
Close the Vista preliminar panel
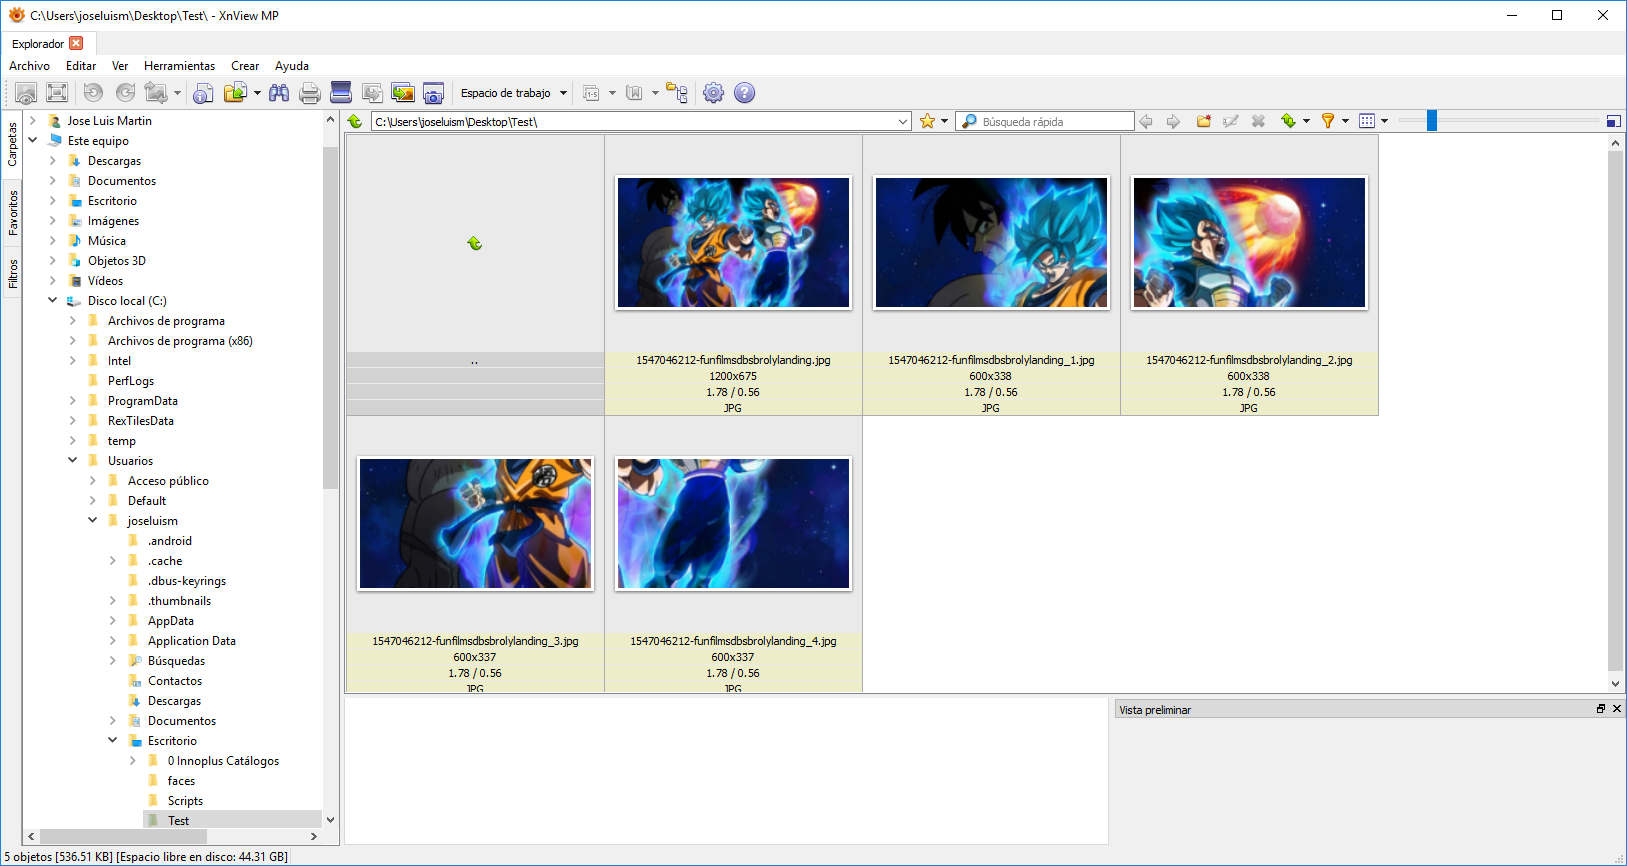pos(1617,709)
